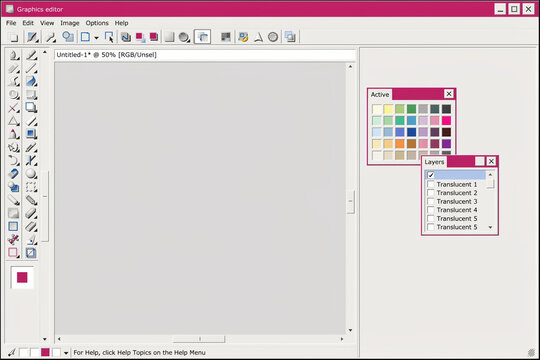
Task: Click the horizontal scrollbar thumb under canvas
Action: 199,339
